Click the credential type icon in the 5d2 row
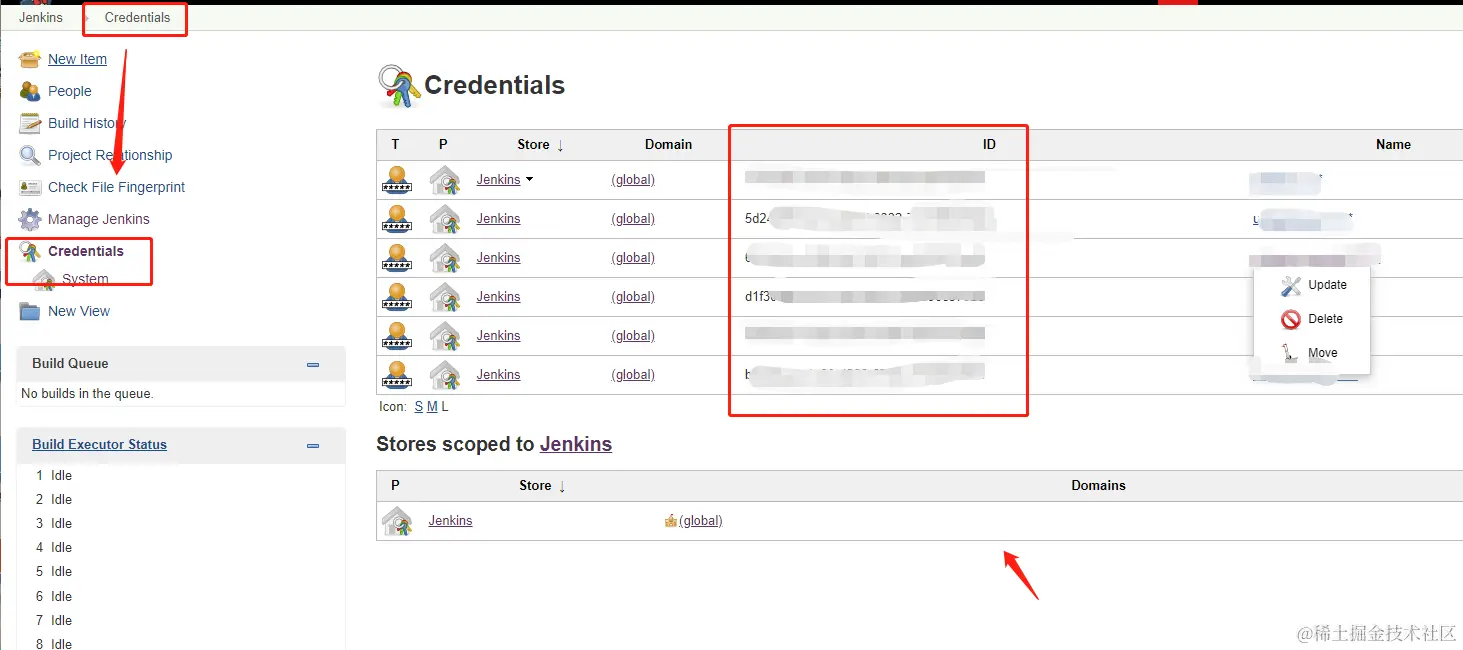1463x650 pixels. pos(397,219)
